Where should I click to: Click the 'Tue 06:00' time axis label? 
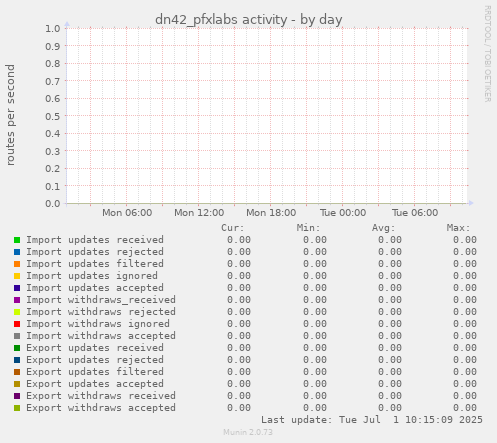point(415,213)
